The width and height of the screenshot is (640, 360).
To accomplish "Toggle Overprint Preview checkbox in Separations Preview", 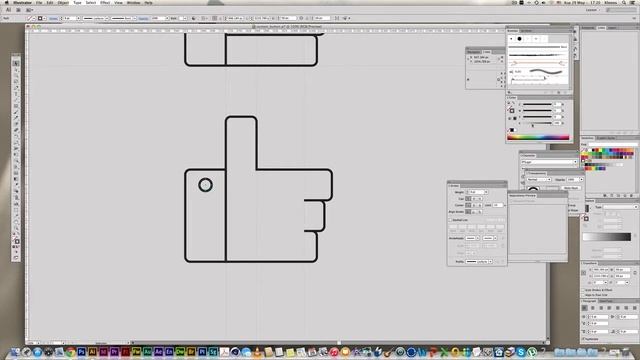I will click(x=511, y=201).
